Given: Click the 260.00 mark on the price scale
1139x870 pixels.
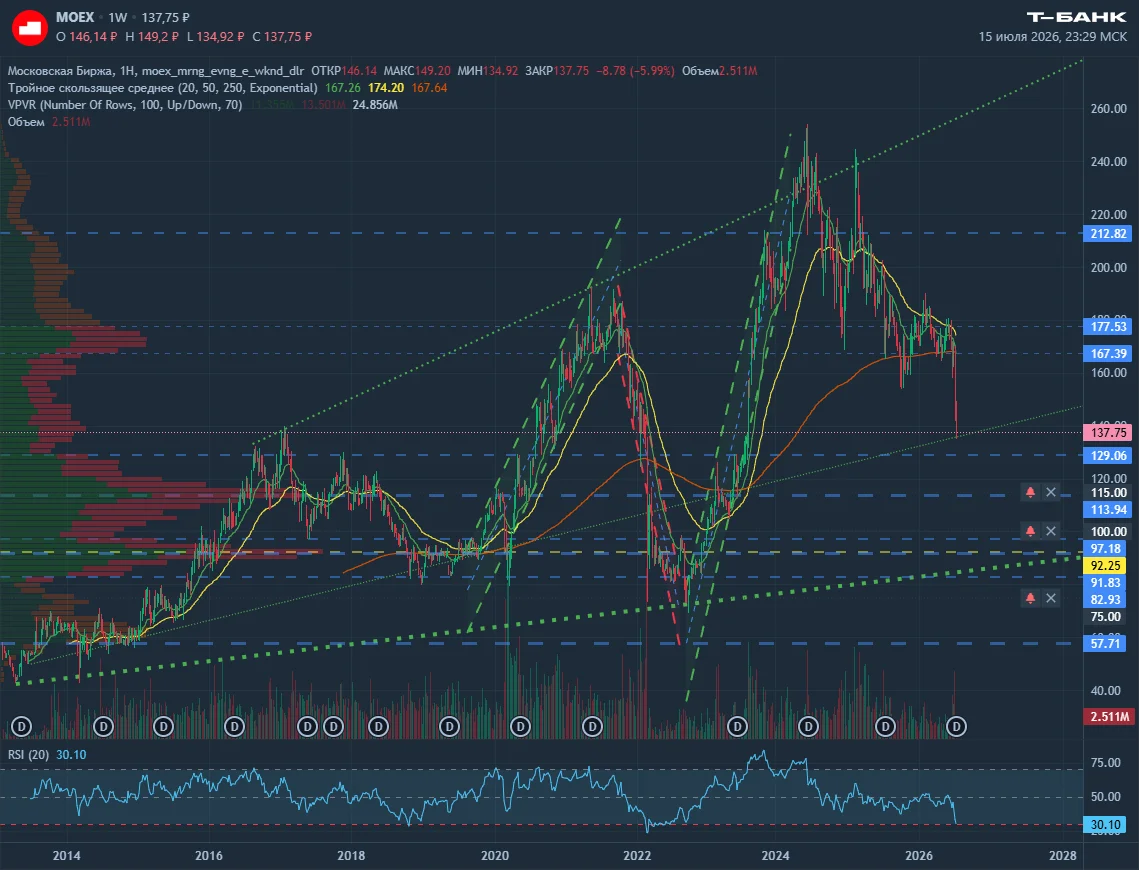Looking at the screenshot, I should coord(1108,109).
